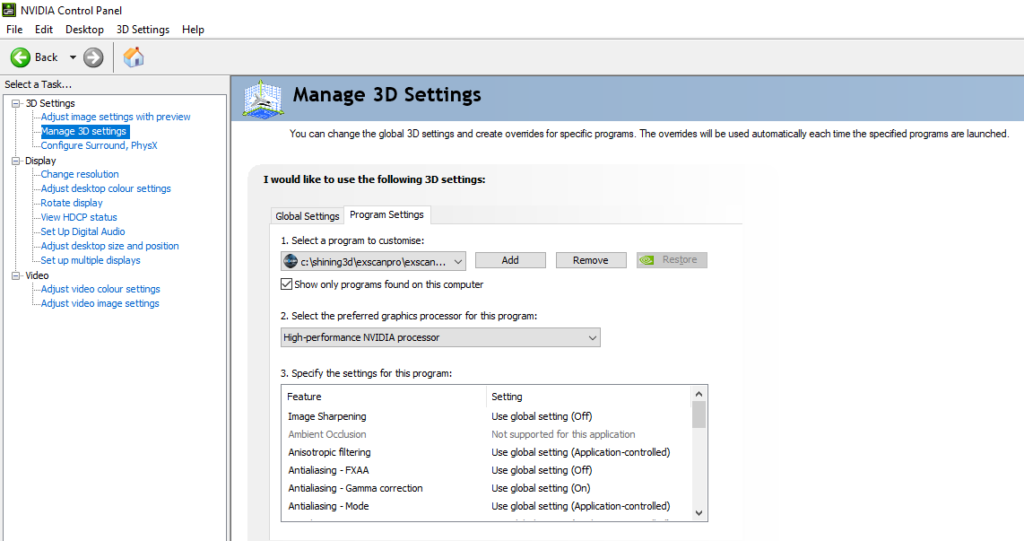Screen dimensions: 1024x541
Task: Open the Back history dropdown arrow
Action: pos(72,57)
